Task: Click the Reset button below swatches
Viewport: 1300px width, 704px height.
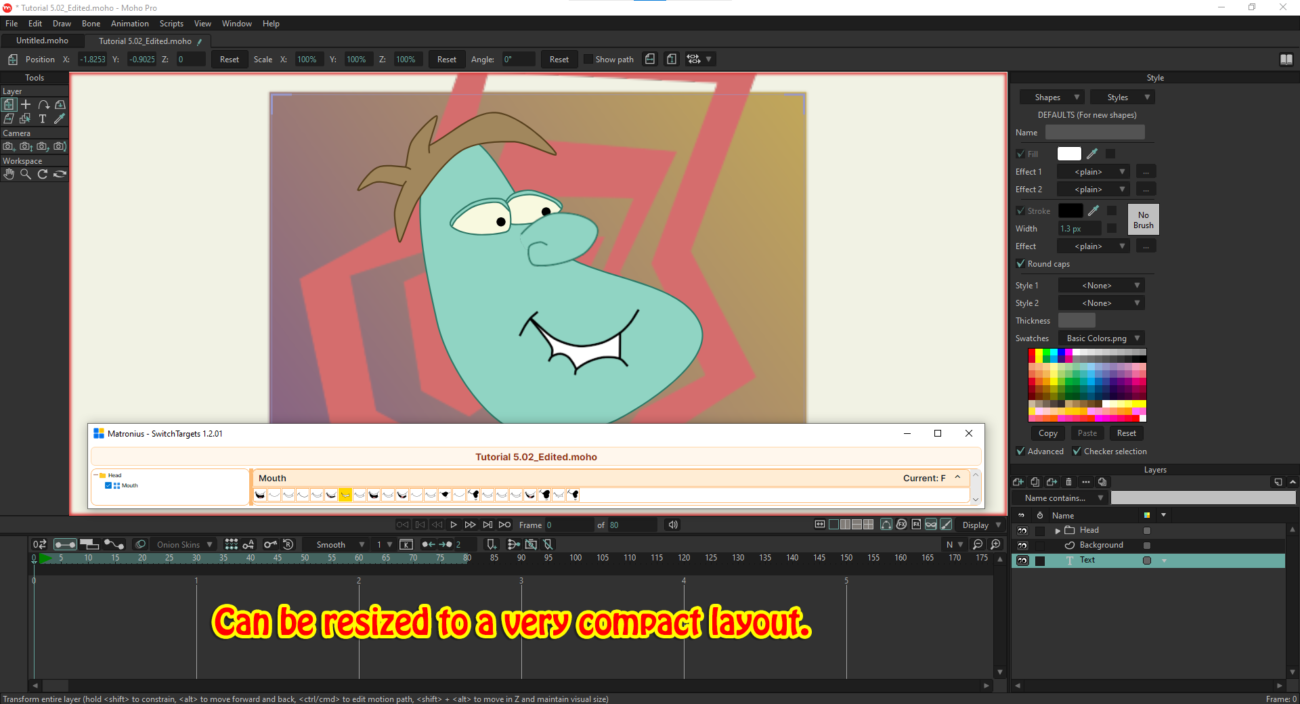Action: pos(1126,433)
